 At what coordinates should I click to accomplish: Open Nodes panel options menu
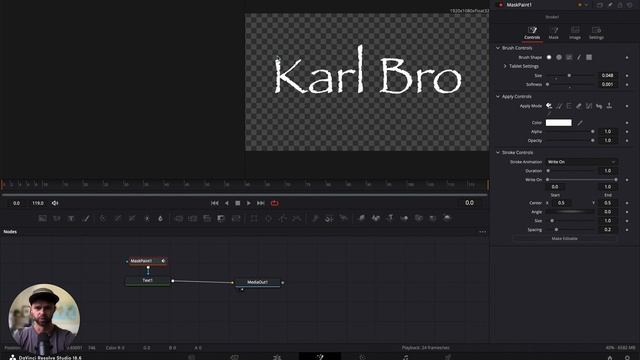[482, 232]
